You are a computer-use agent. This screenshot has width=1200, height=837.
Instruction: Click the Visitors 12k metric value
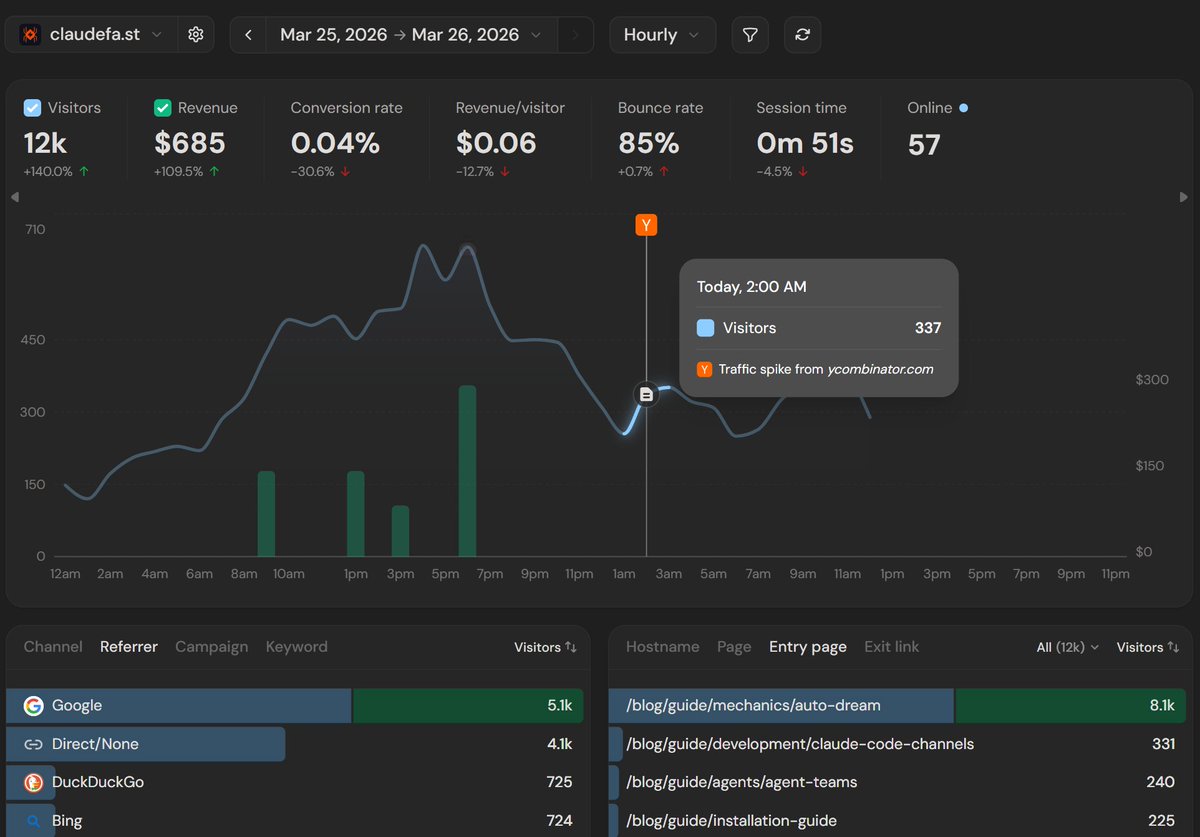coord(44,144)
